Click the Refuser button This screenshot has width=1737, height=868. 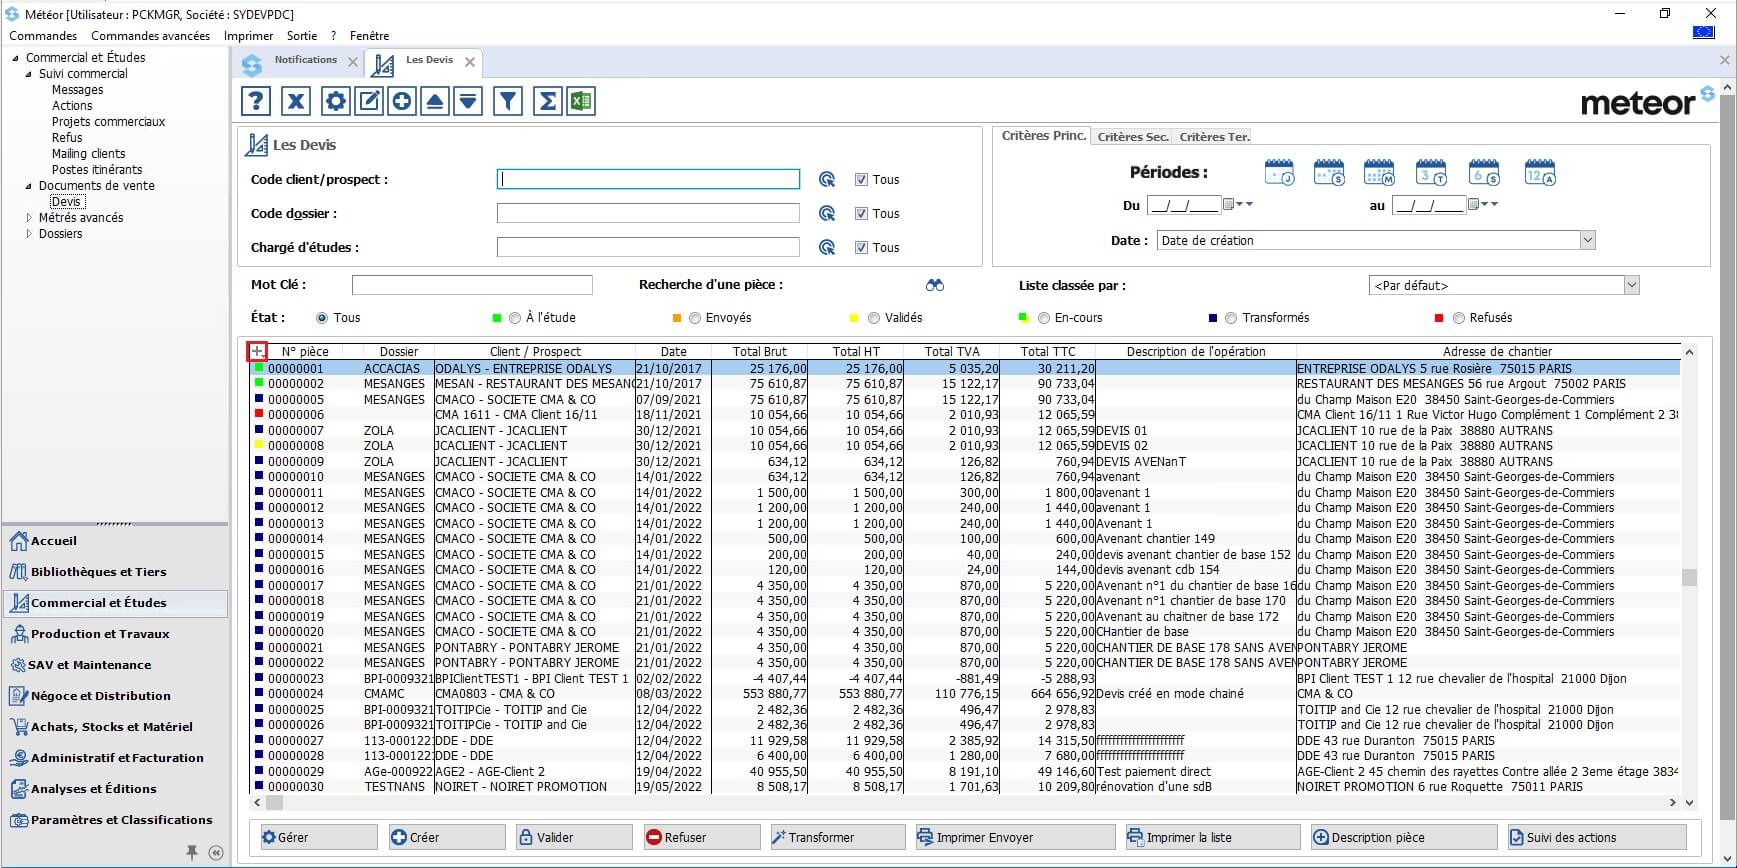(x=702, y=837)
